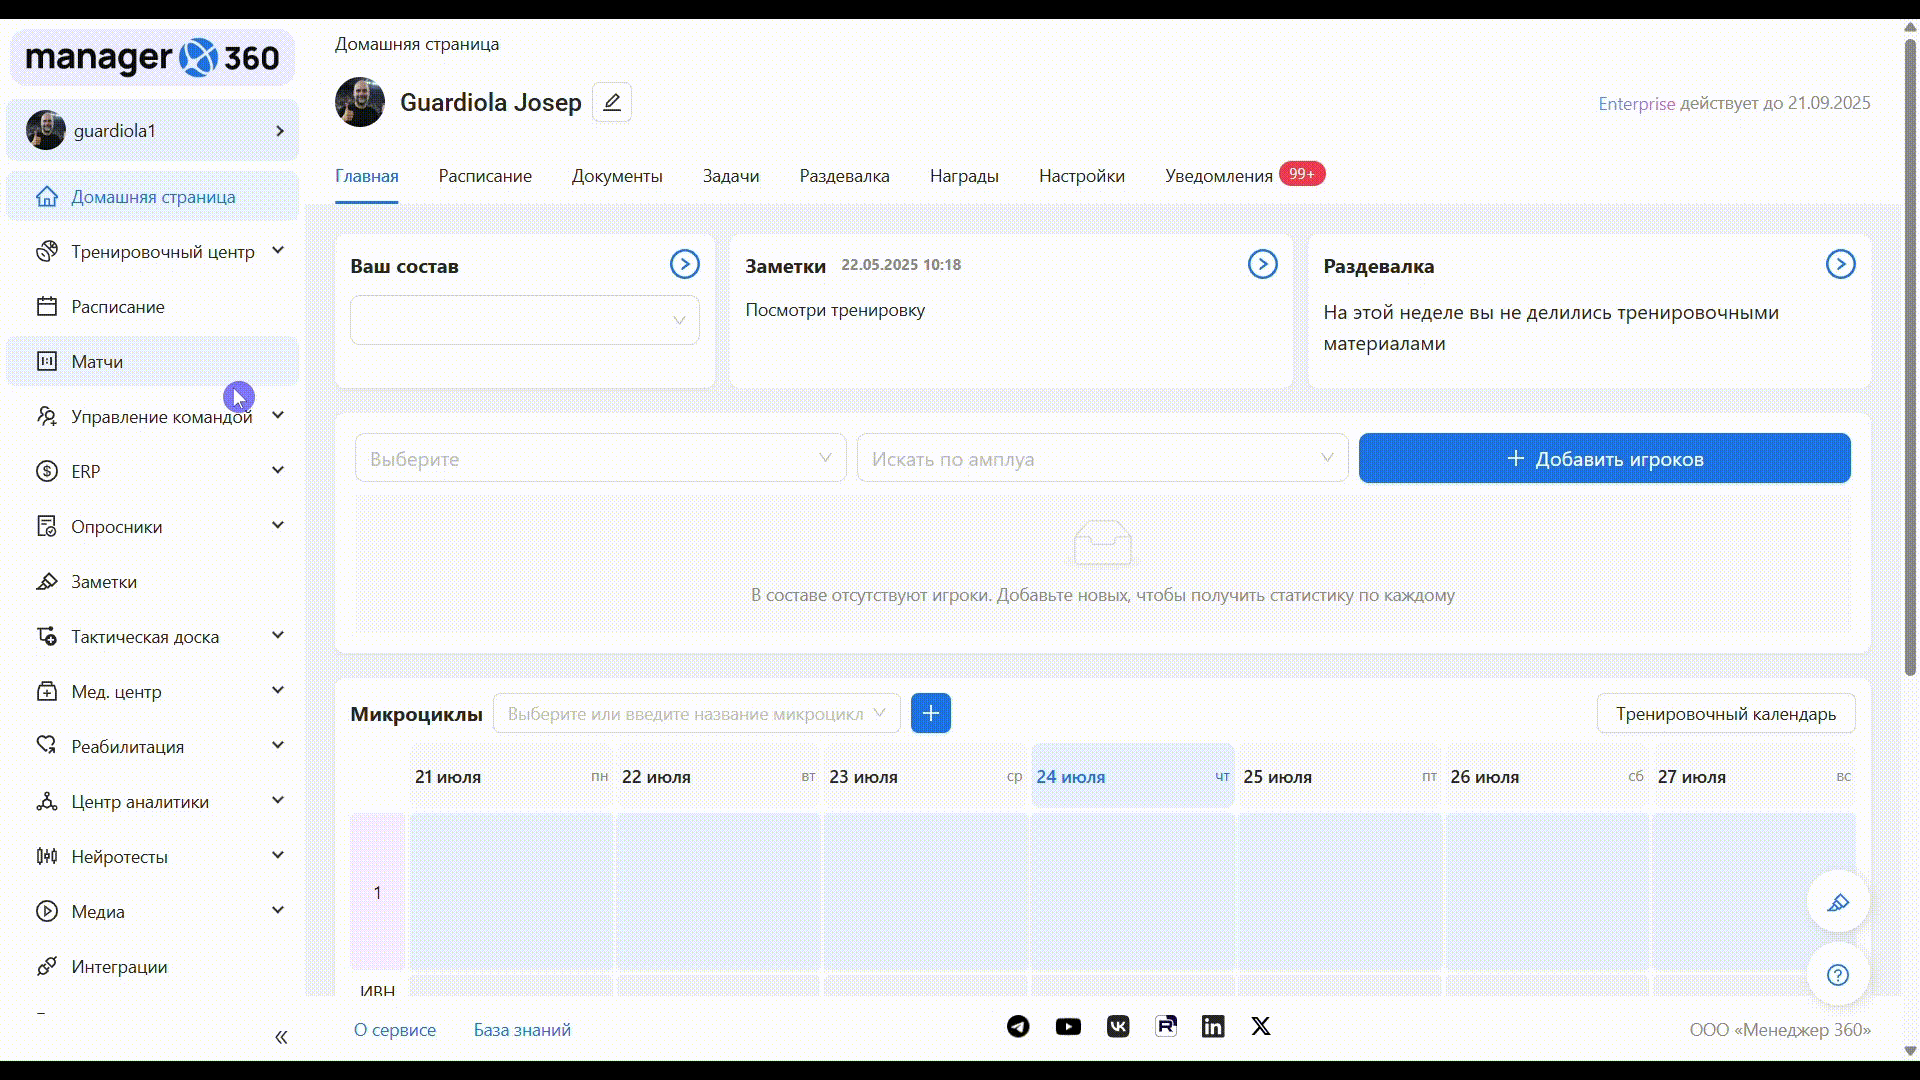1920x1080 pixels.
Task: Collapse the sidebar with double-chevron icon
Action: [281, 1037]
